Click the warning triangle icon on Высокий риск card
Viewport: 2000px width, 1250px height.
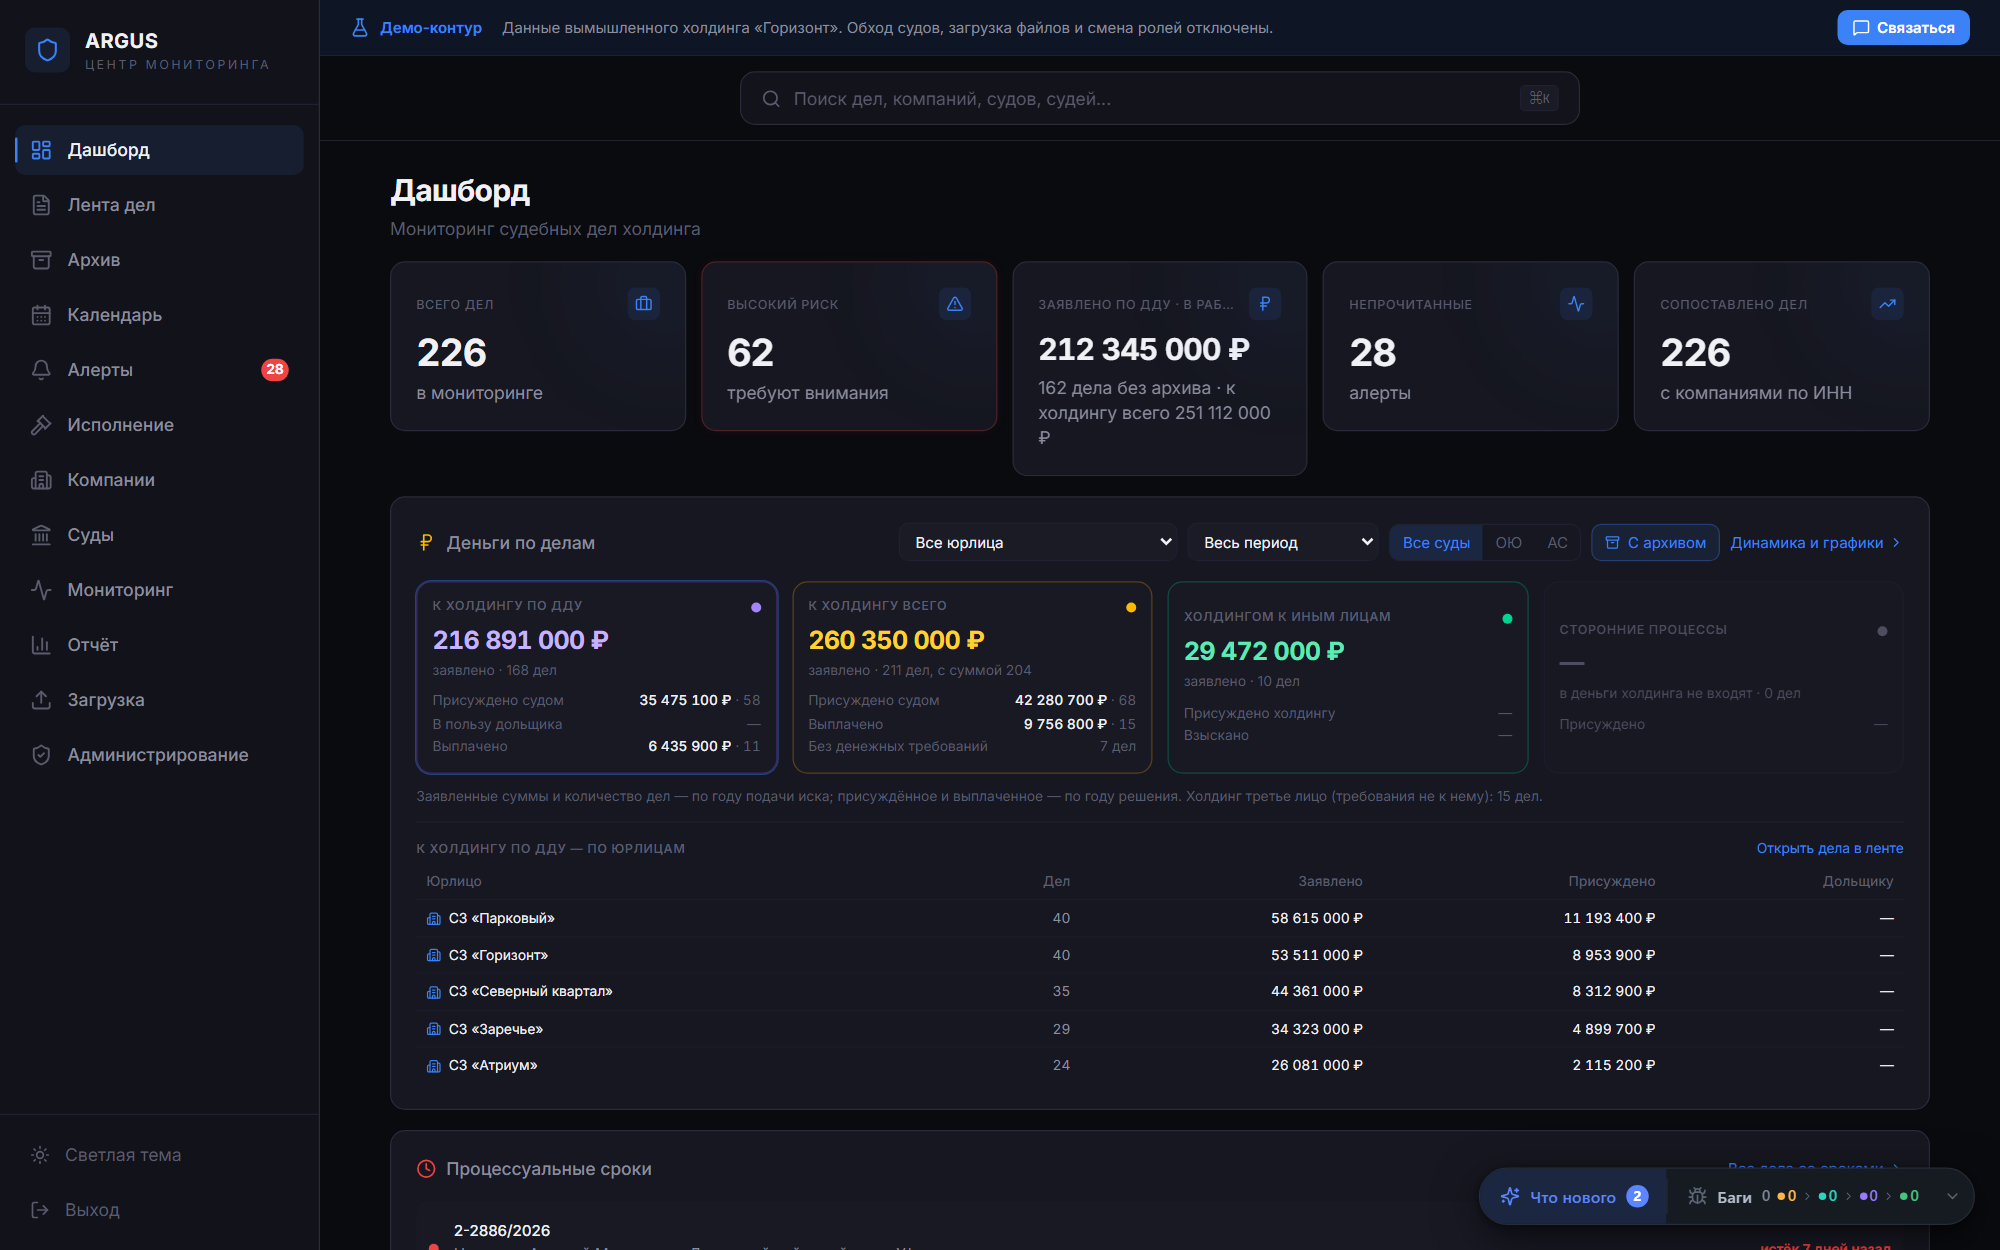pyautogui.click(x=955, y=303)
